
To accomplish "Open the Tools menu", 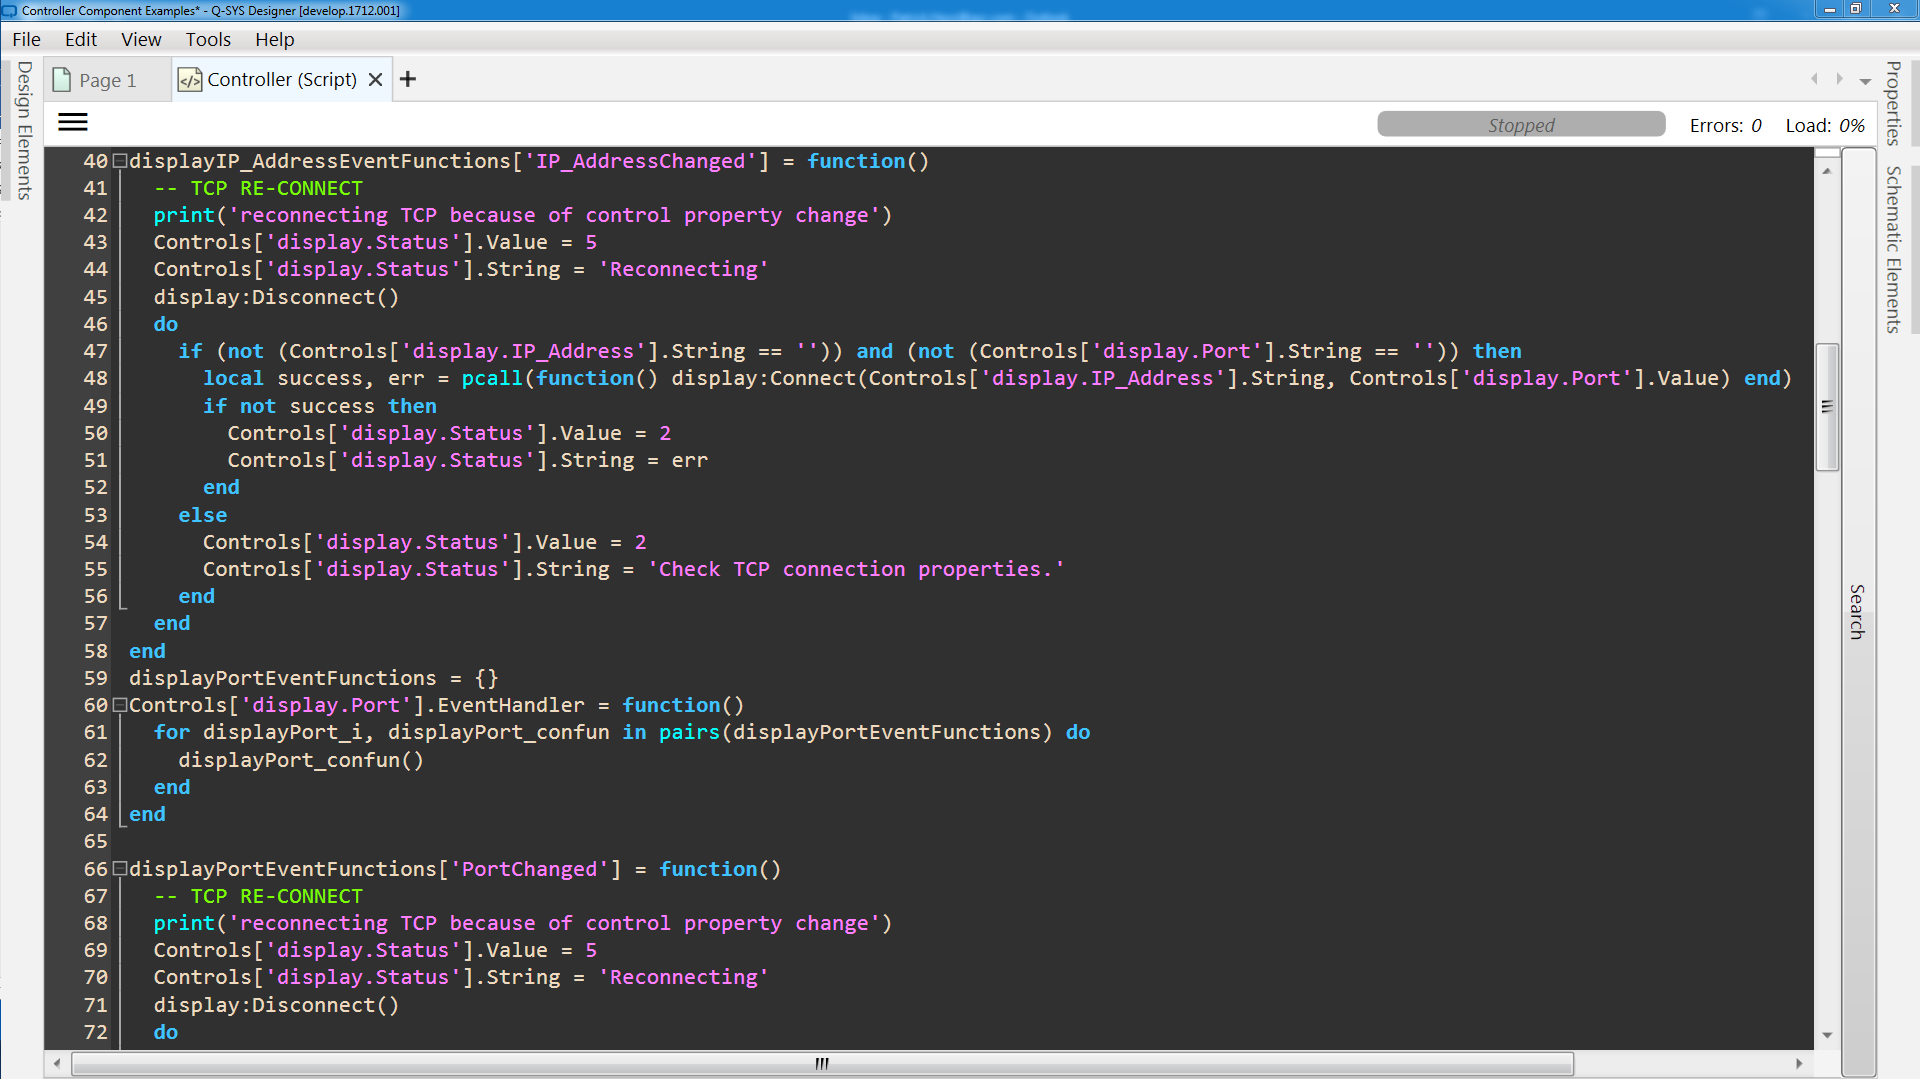I will 208,39.
